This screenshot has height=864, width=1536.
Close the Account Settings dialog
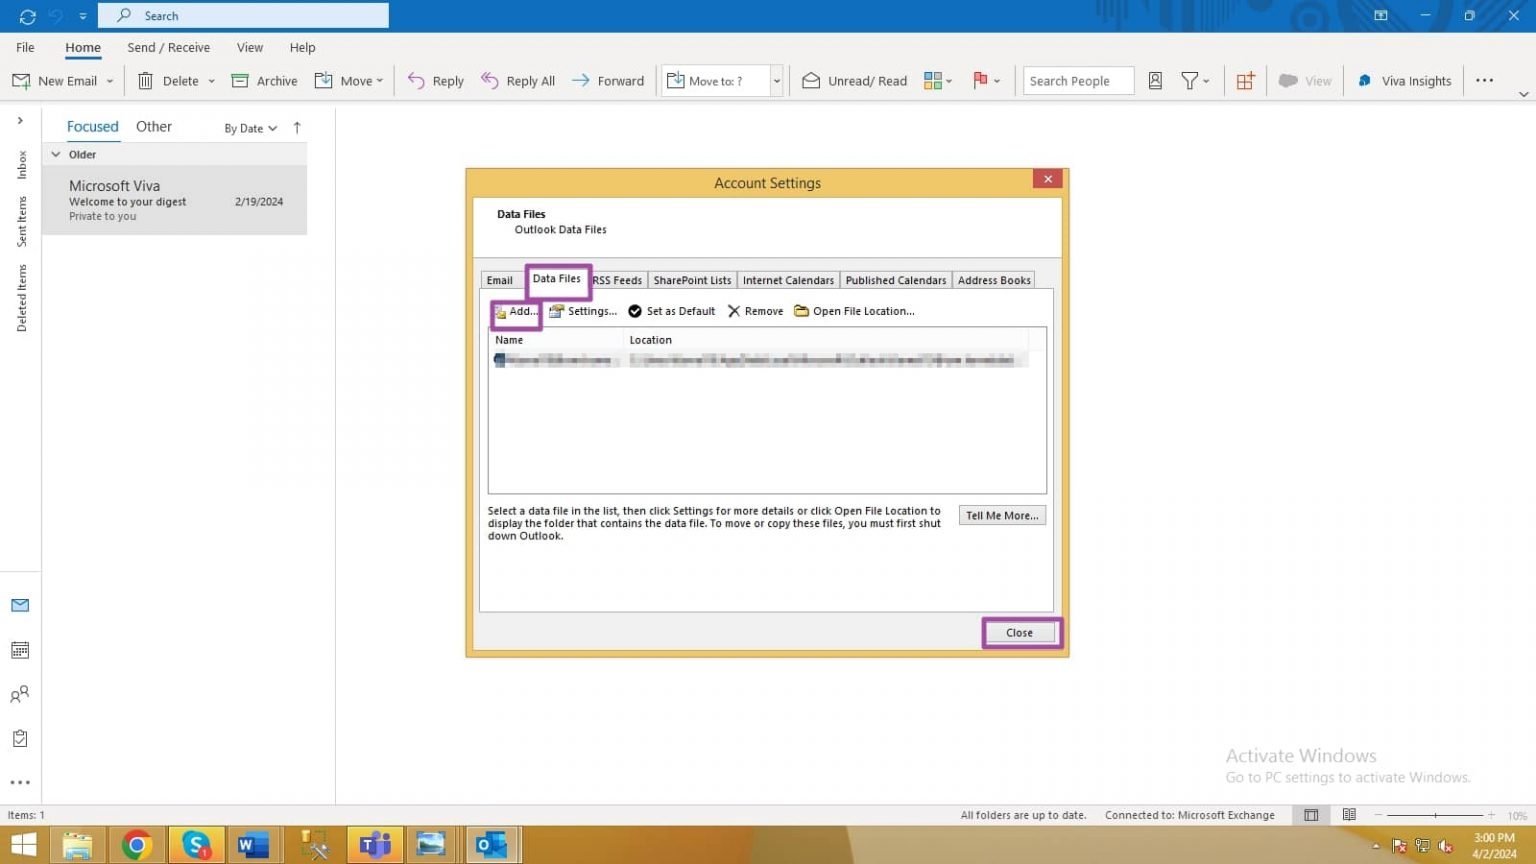(x=1019, y=632)
